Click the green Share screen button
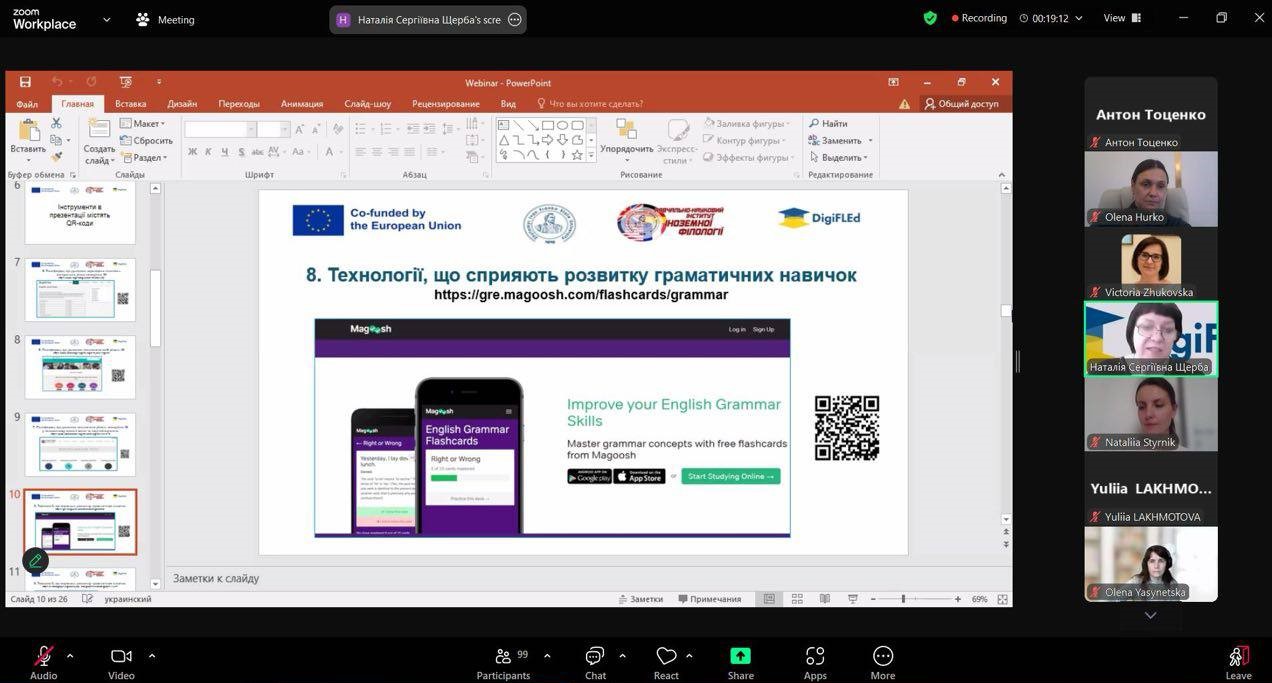 click(740, 663)
